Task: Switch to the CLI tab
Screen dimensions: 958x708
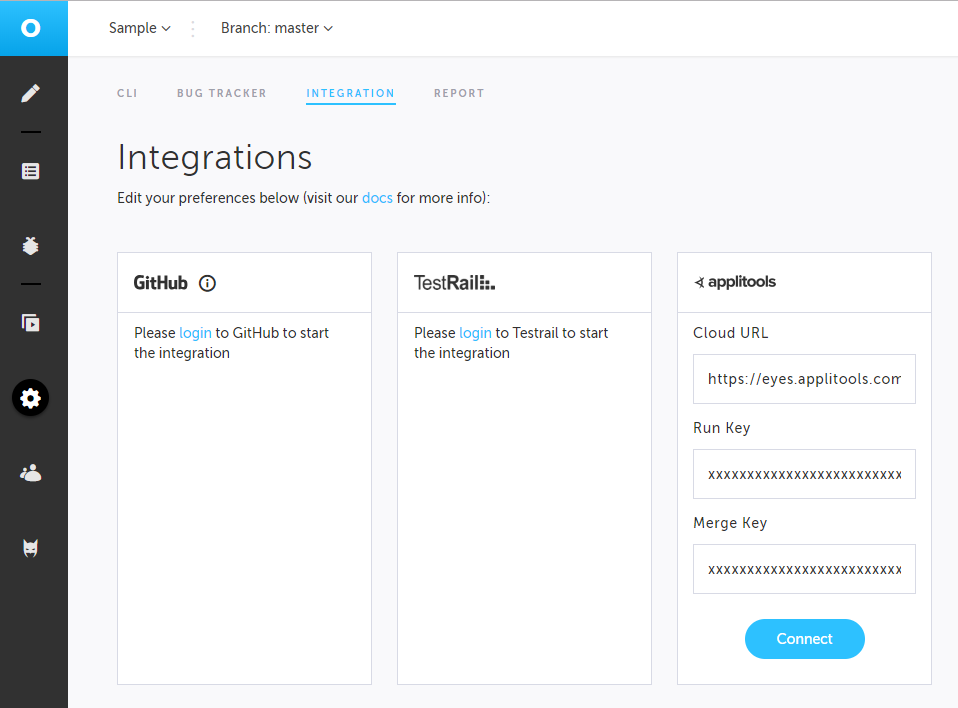Action: click(127, 93)
